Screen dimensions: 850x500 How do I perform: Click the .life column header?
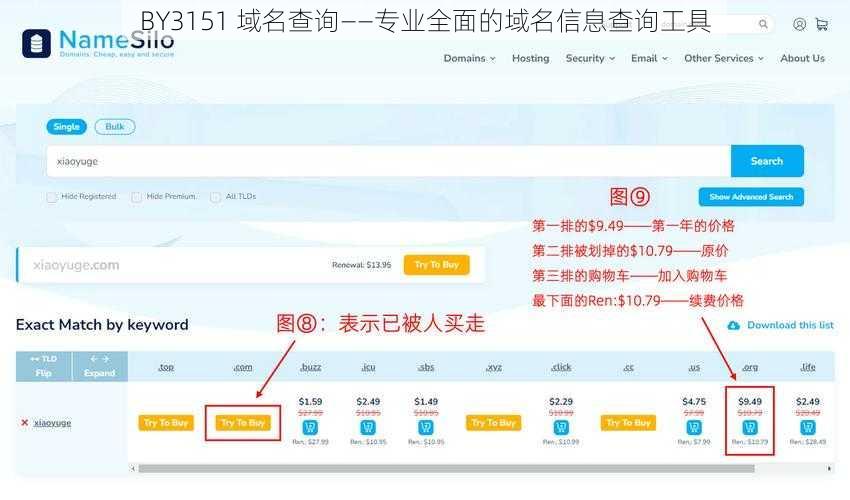point(808,367)
